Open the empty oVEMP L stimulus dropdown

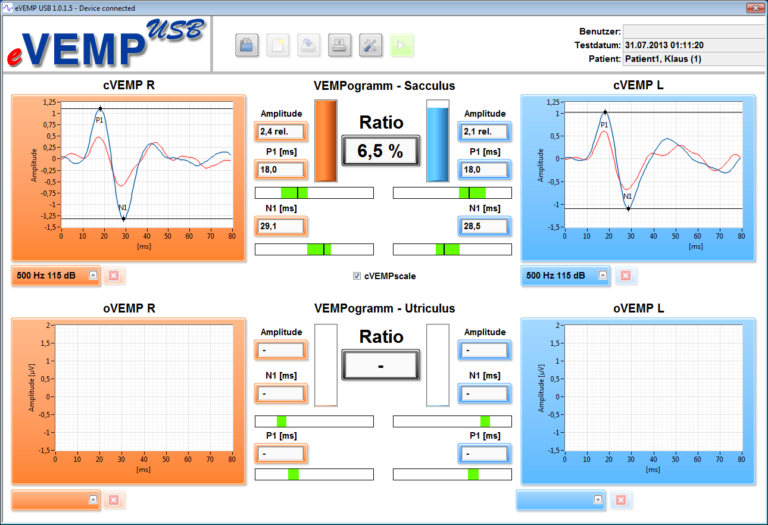pos(598,499)
